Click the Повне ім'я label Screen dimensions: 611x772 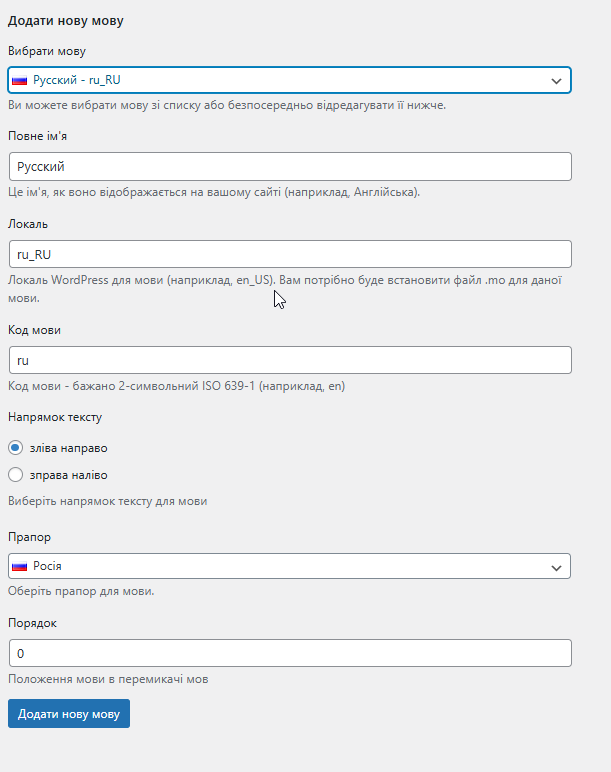pyautogui.click(x=42, y=136)
